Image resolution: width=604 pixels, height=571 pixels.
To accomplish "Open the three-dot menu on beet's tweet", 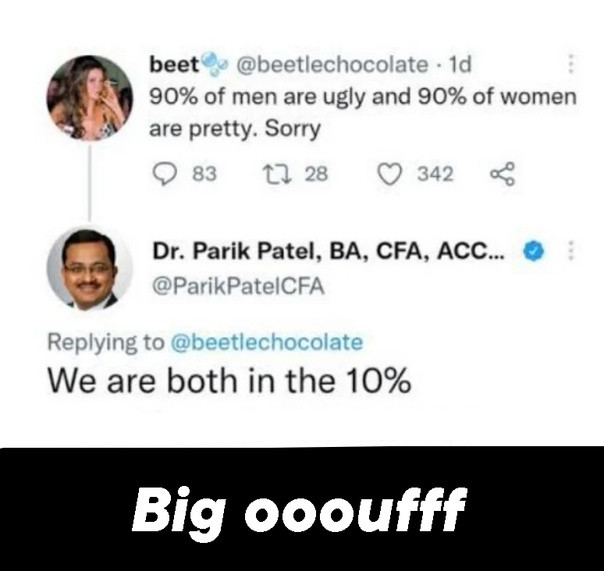I will [571, 64].
